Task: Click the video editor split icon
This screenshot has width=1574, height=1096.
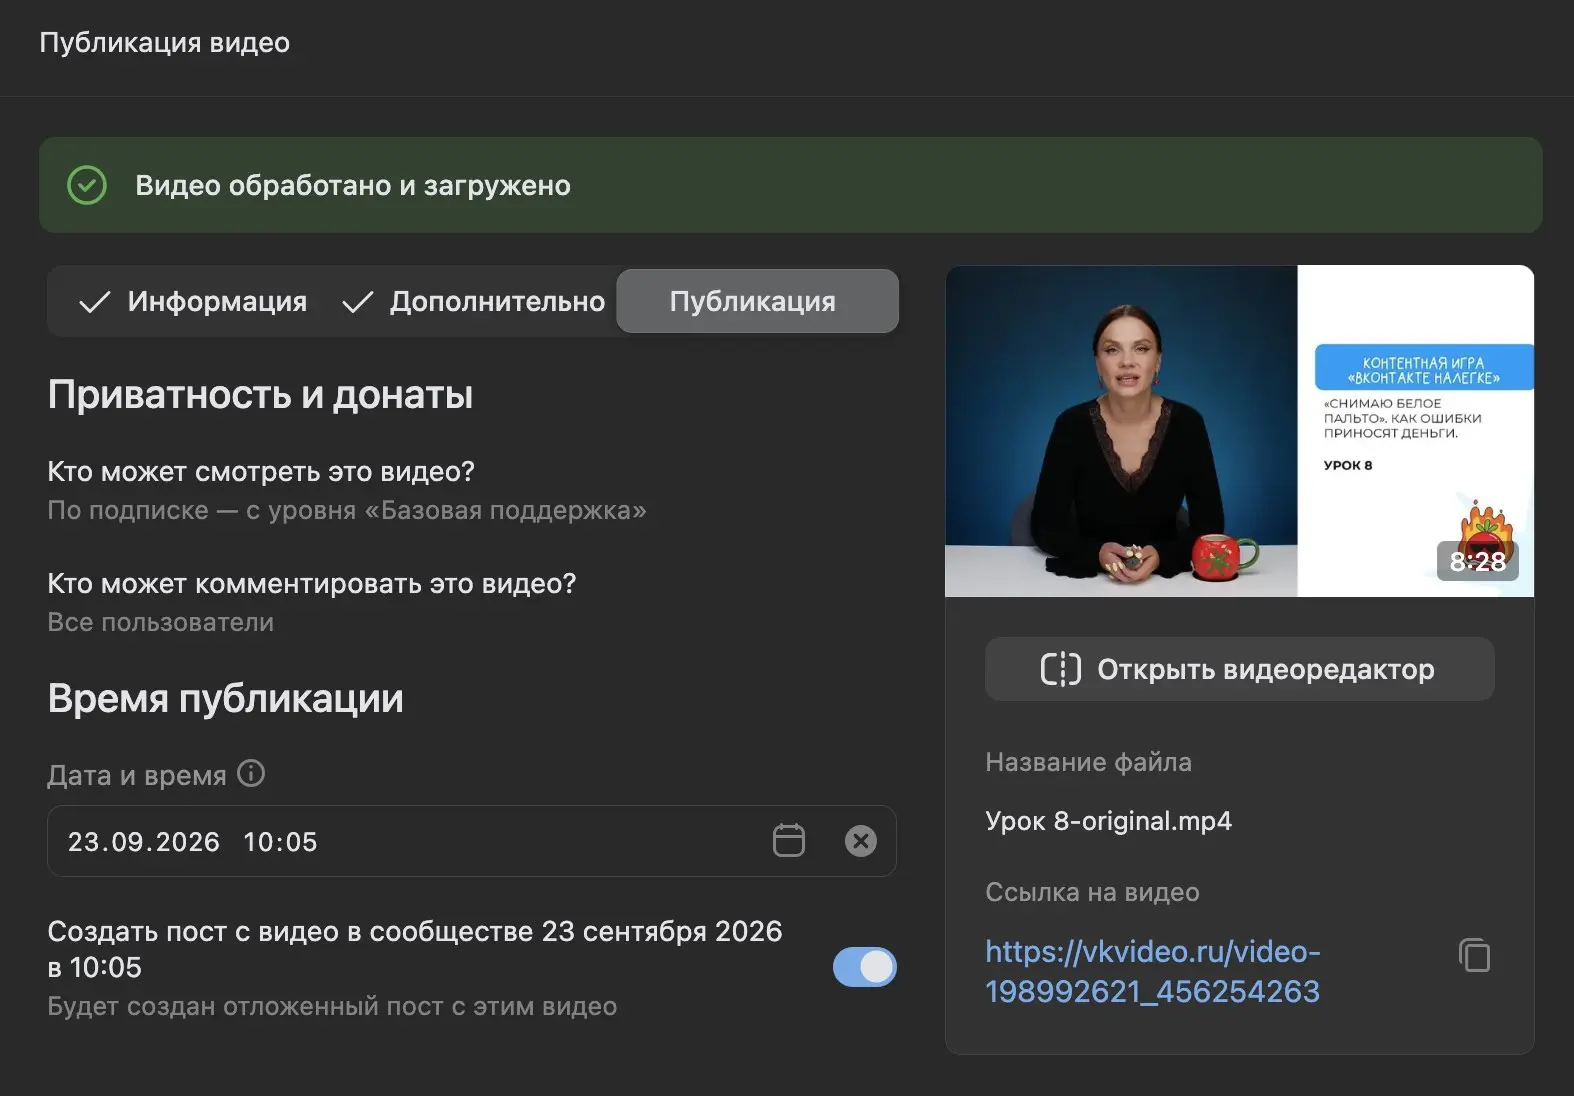Action: [1061, 669]
